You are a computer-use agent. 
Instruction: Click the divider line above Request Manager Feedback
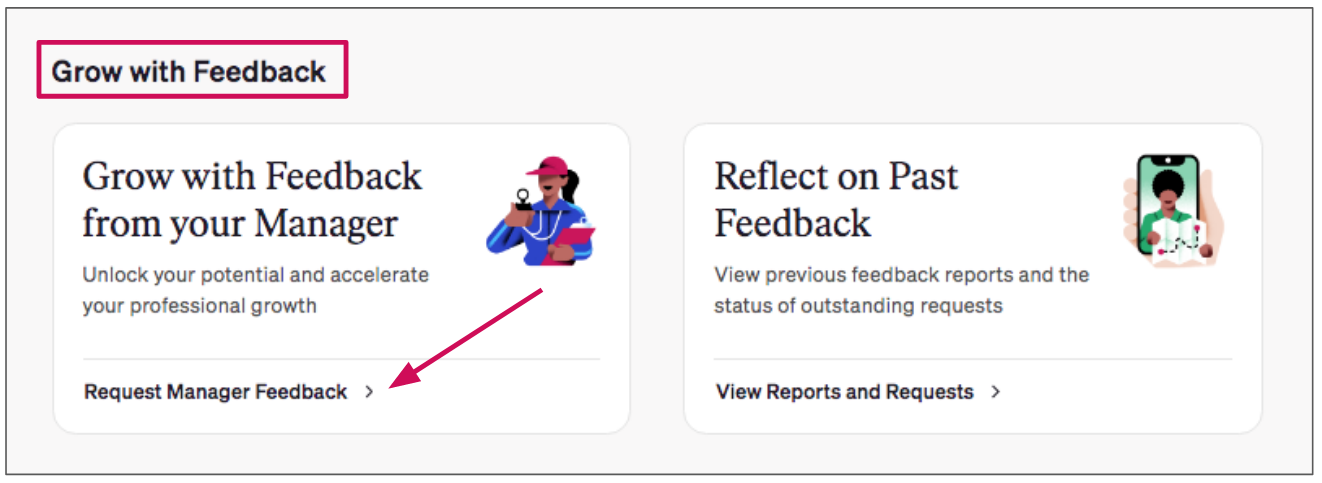341,359
